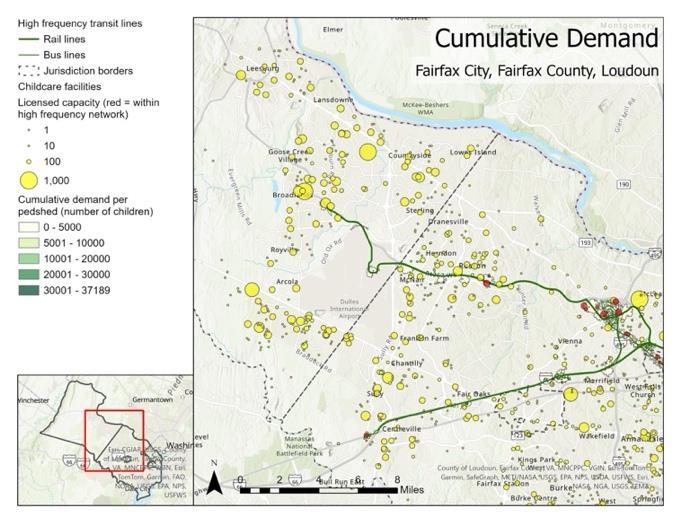
Task: Click the scale bar graphic
Action: coord(319,490)
